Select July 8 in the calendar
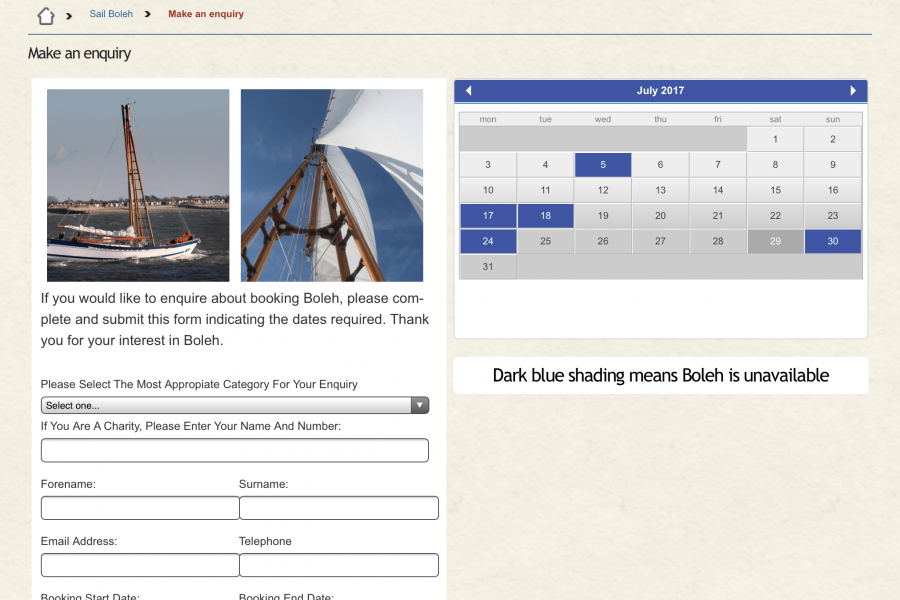This screenshot has width=900, height=600. (775, 165)
